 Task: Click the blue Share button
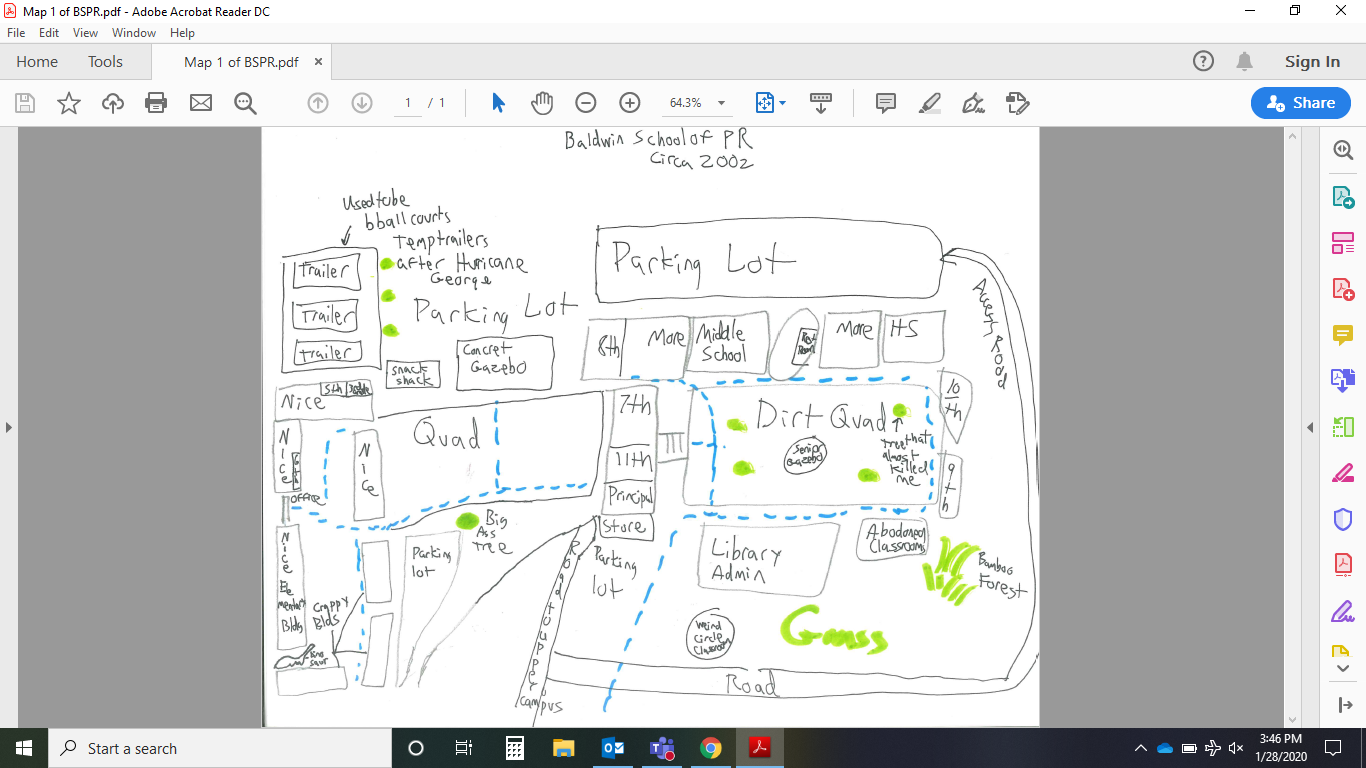[1300, 103]
